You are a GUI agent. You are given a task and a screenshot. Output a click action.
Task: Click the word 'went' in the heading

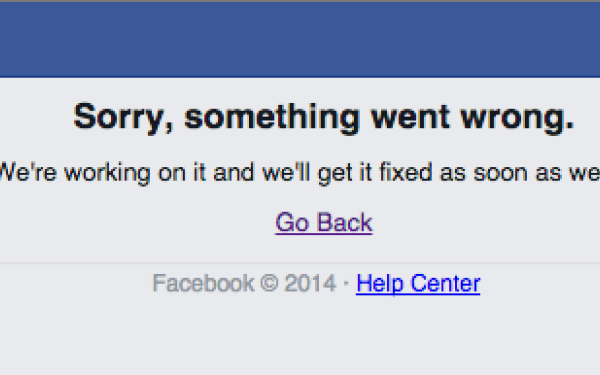(410, 117)
